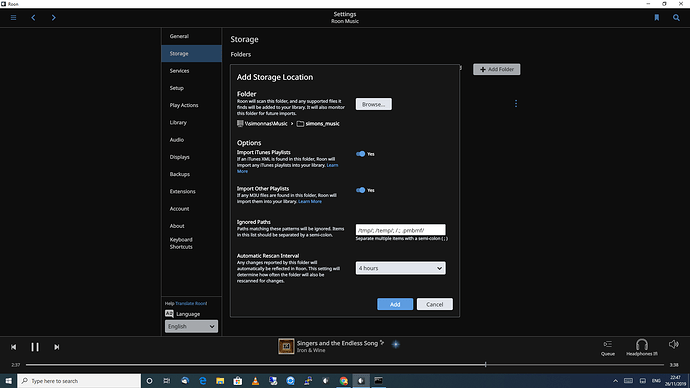Click the song title Singers and the Endless Song
The image size is (690, 388).
[x=337, y=343]
